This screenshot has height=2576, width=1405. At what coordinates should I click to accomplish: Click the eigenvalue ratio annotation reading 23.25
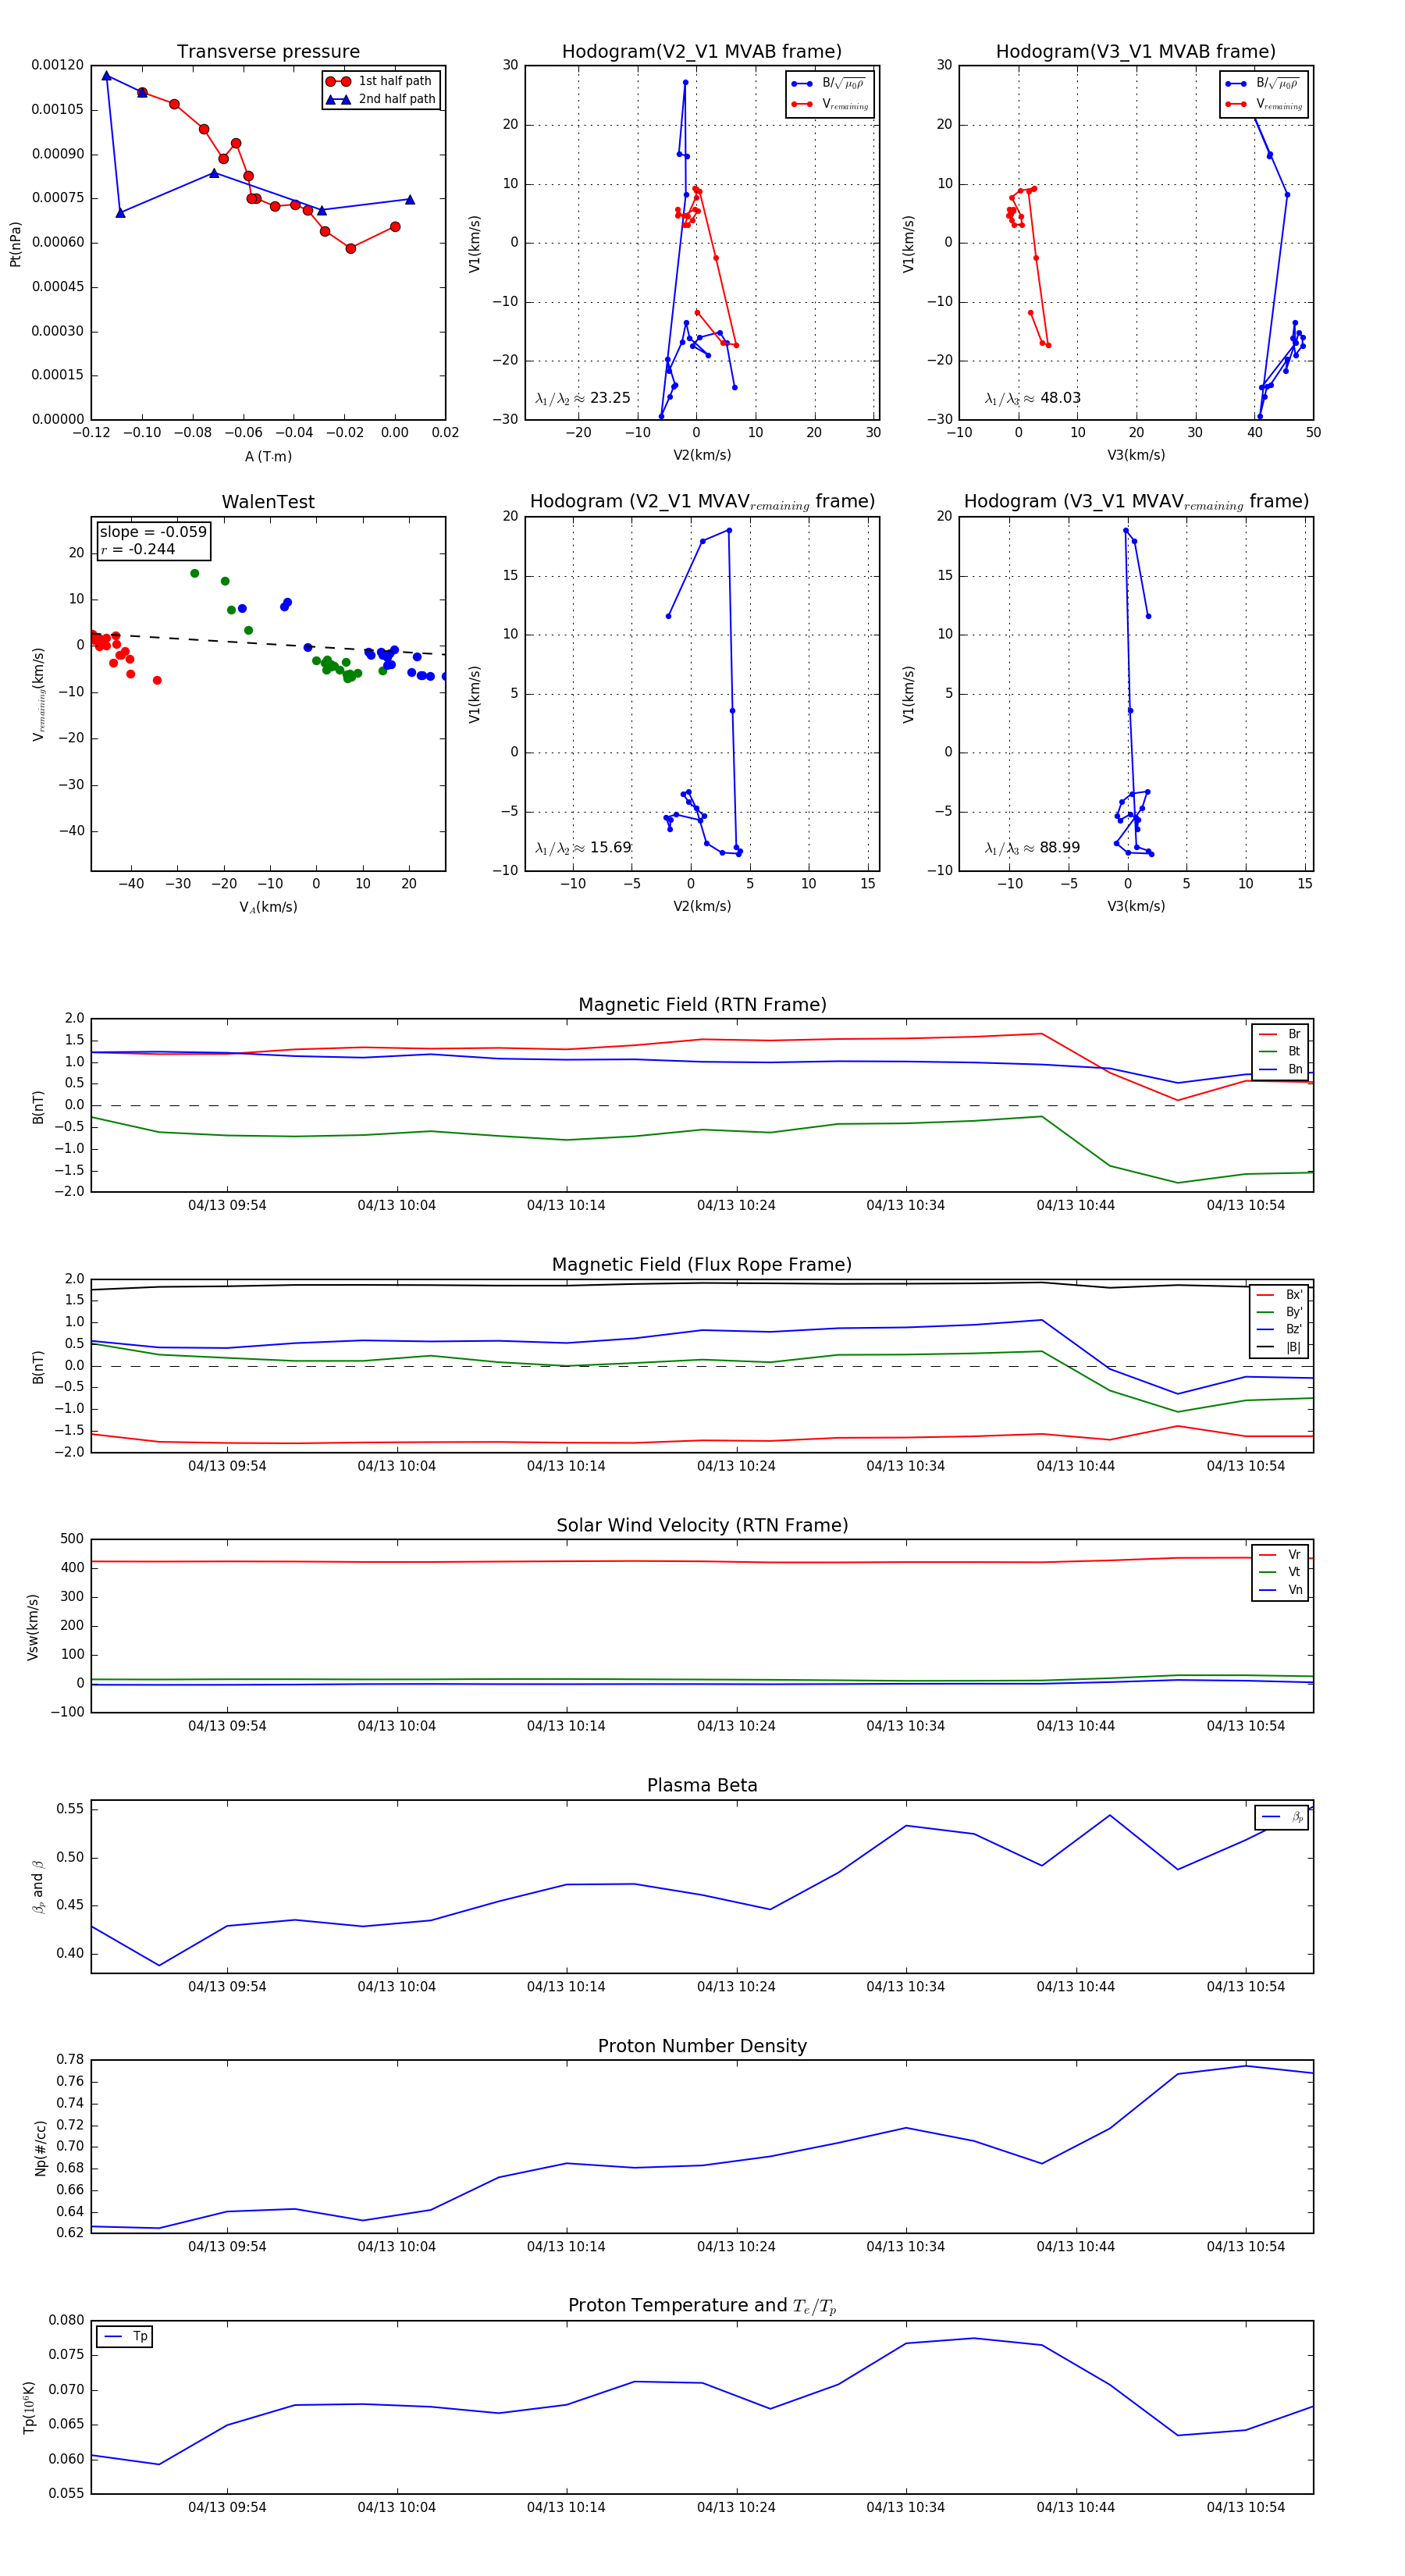[x=583, y=398]
